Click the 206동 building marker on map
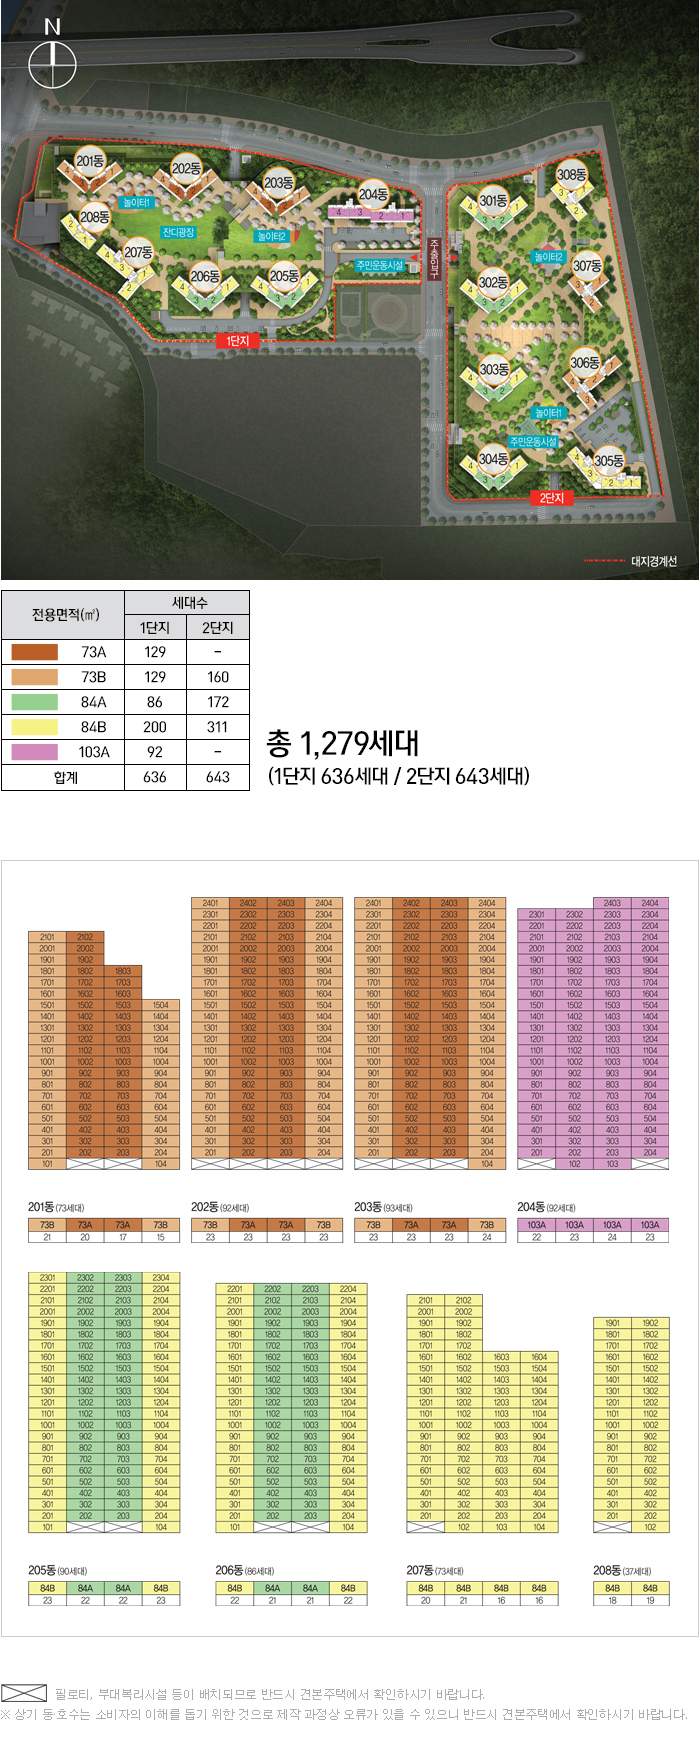 [205, 276]
